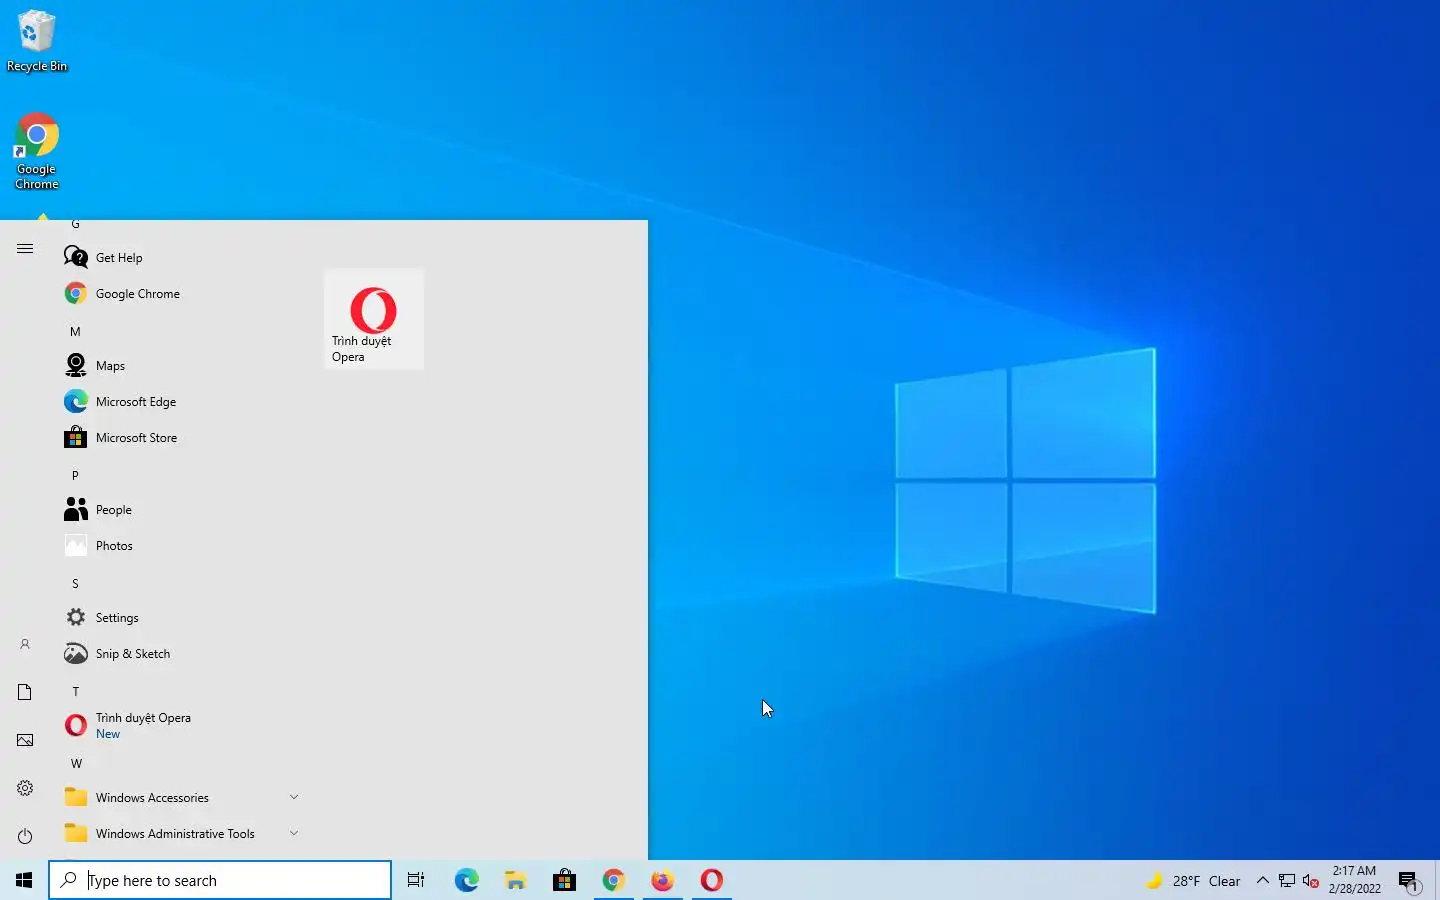The width and height of the screenshot is (1440, 900).
Task: Open network status tray icon
Action: (1287, 881)
